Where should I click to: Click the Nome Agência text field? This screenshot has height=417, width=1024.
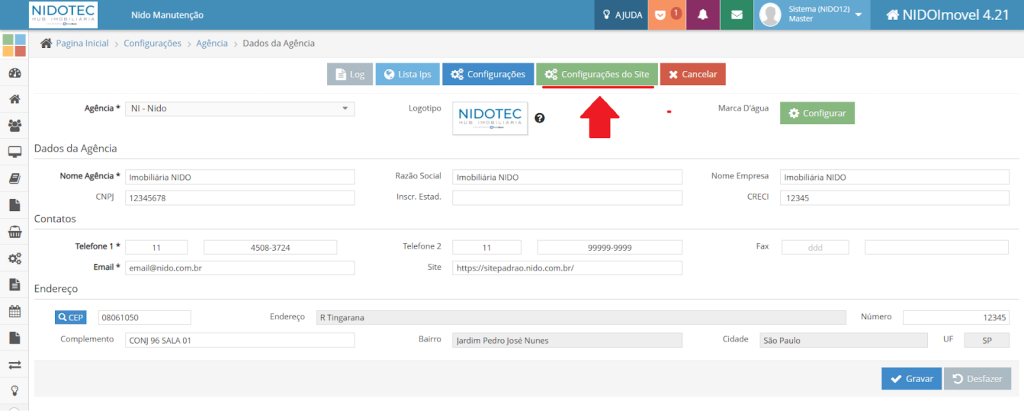(x=240, y=177)
